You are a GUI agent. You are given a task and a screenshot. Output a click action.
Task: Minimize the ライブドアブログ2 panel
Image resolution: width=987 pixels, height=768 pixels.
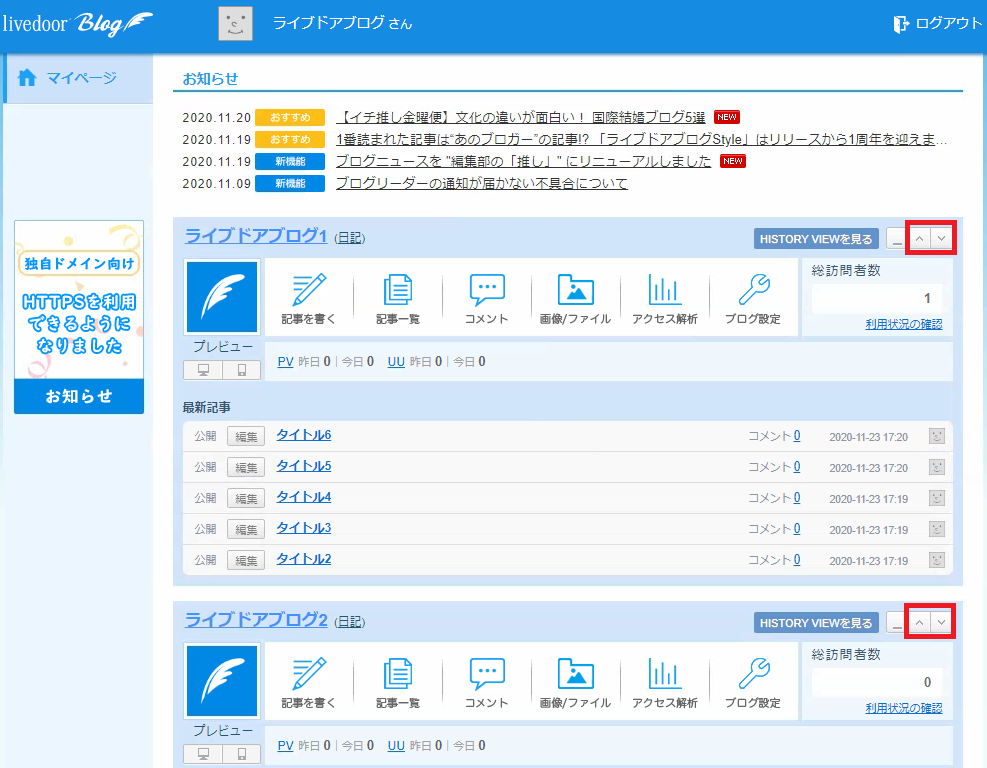897,623
